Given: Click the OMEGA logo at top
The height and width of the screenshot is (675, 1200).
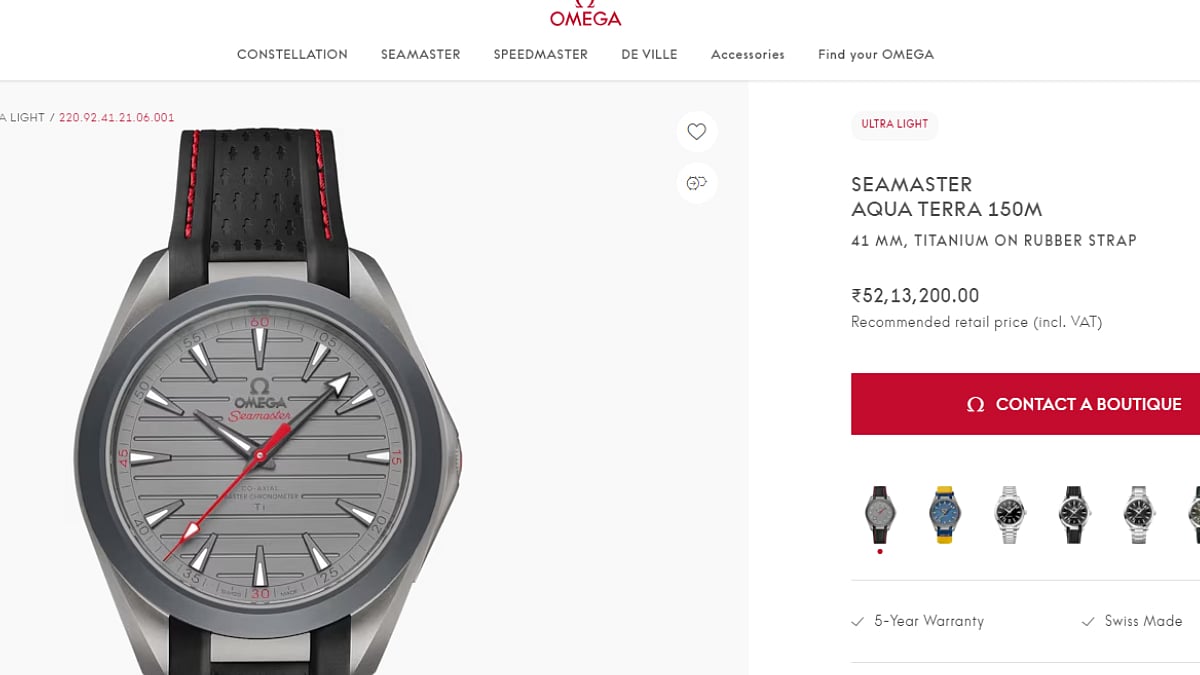Looking at the screenshot, I should coord(585,13).
